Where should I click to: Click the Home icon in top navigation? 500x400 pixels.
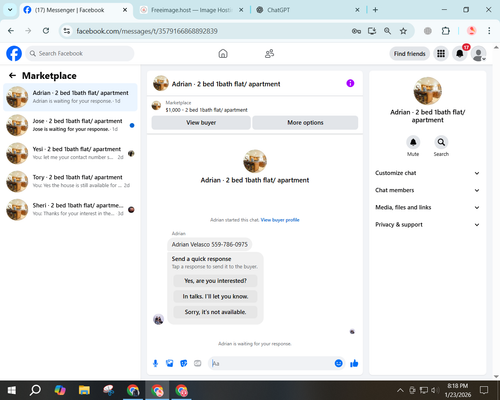223,53
